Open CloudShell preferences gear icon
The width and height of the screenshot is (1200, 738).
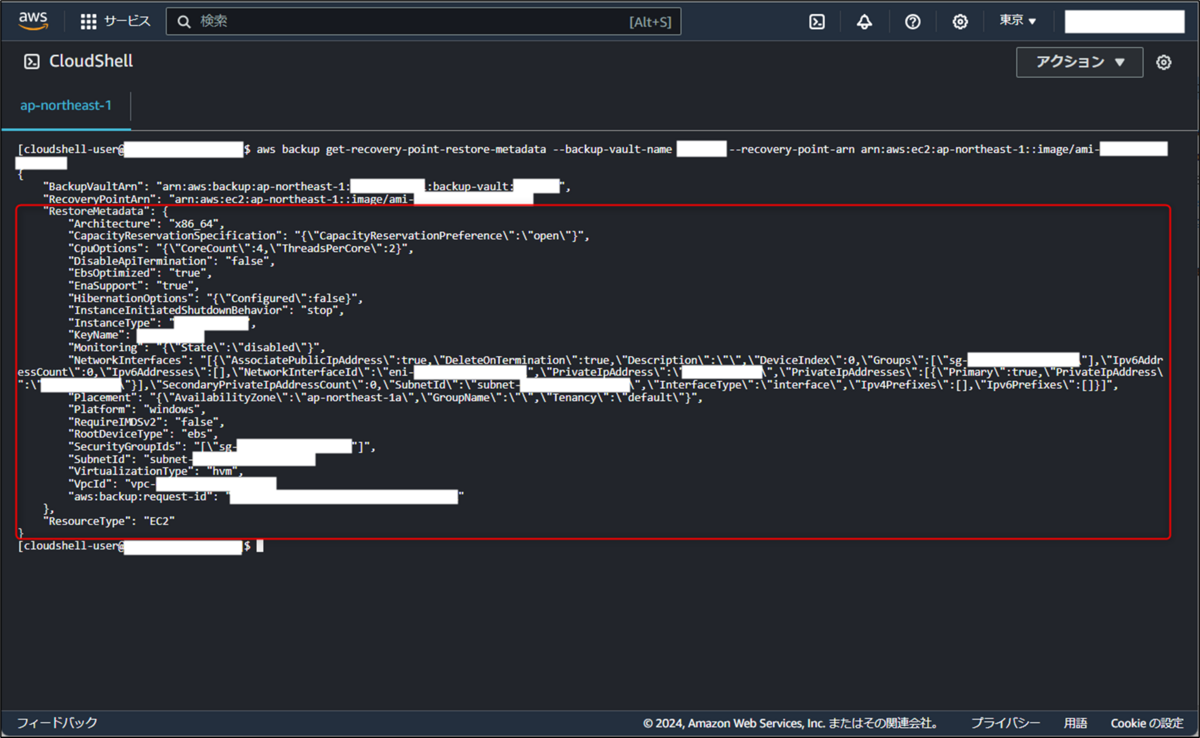1163,62
